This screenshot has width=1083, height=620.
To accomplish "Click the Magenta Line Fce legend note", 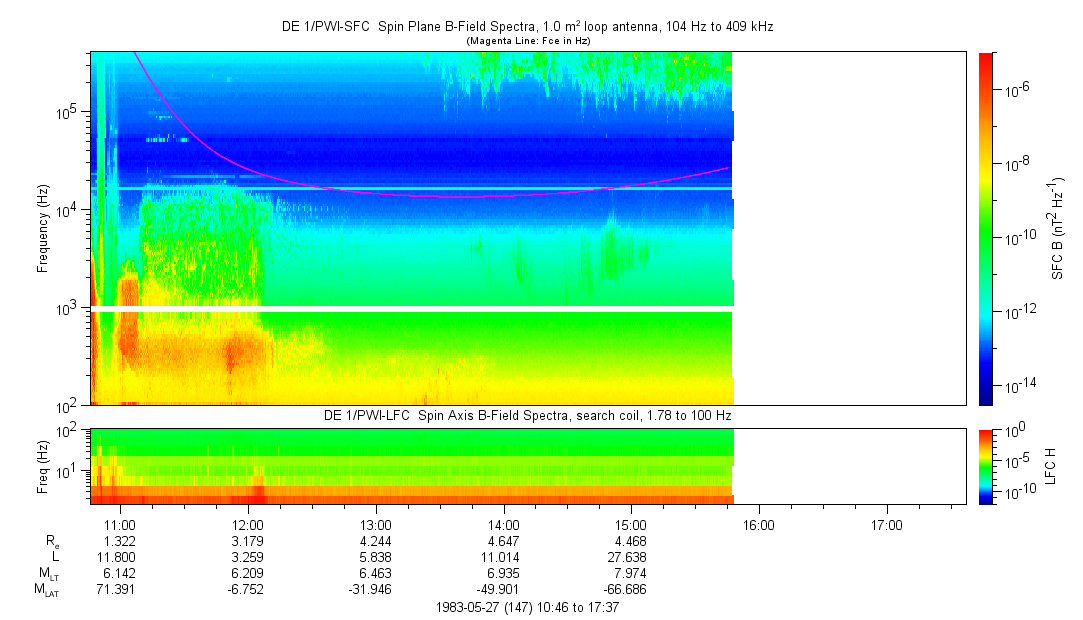I will pyautogui.click(x=528, y=41).
